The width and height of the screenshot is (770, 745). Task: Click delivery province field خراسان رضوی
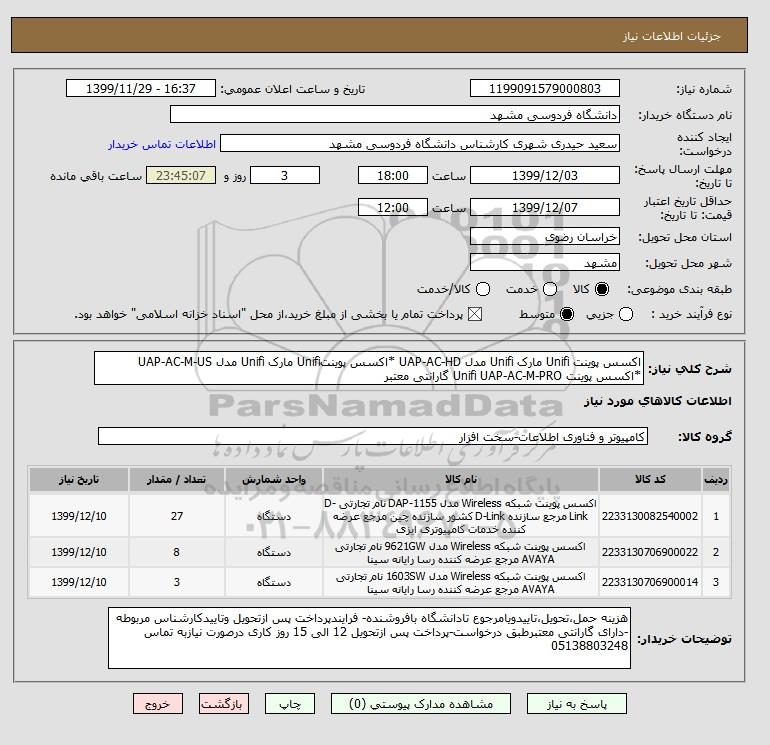click(x=545, y=237)
